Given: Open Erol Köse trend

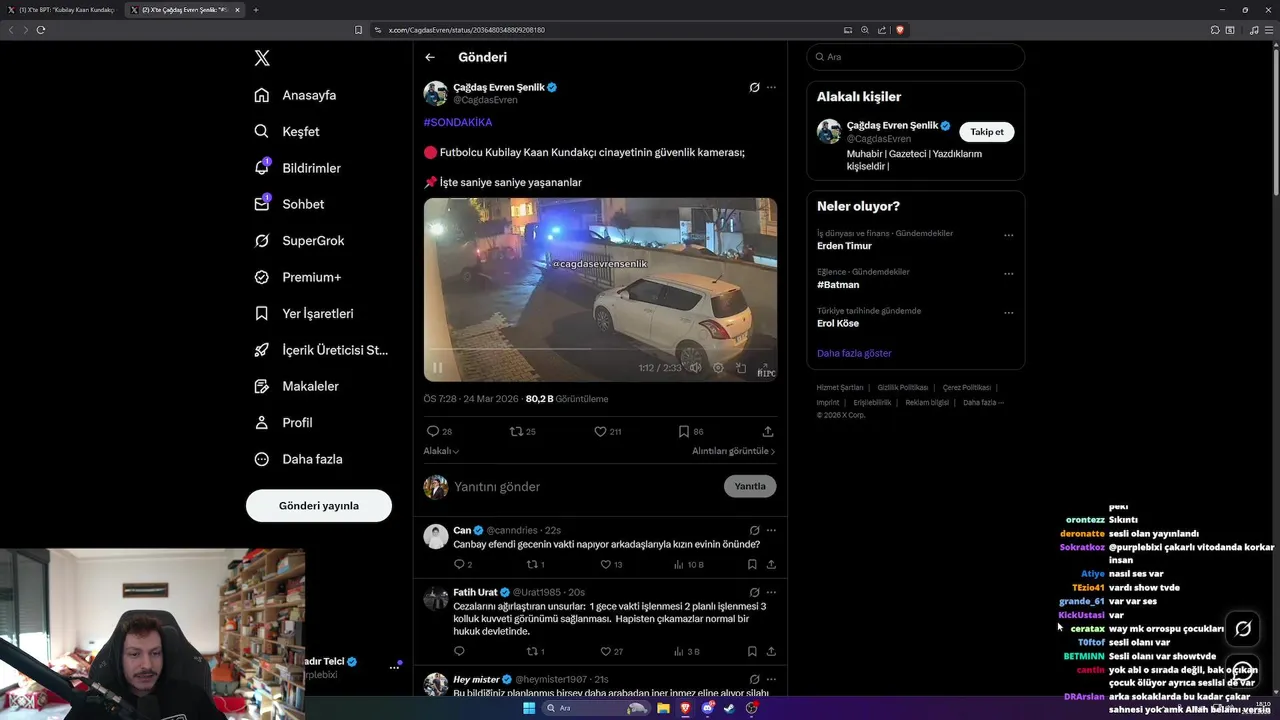Looking at the screenshot, I should click(838, 323).
